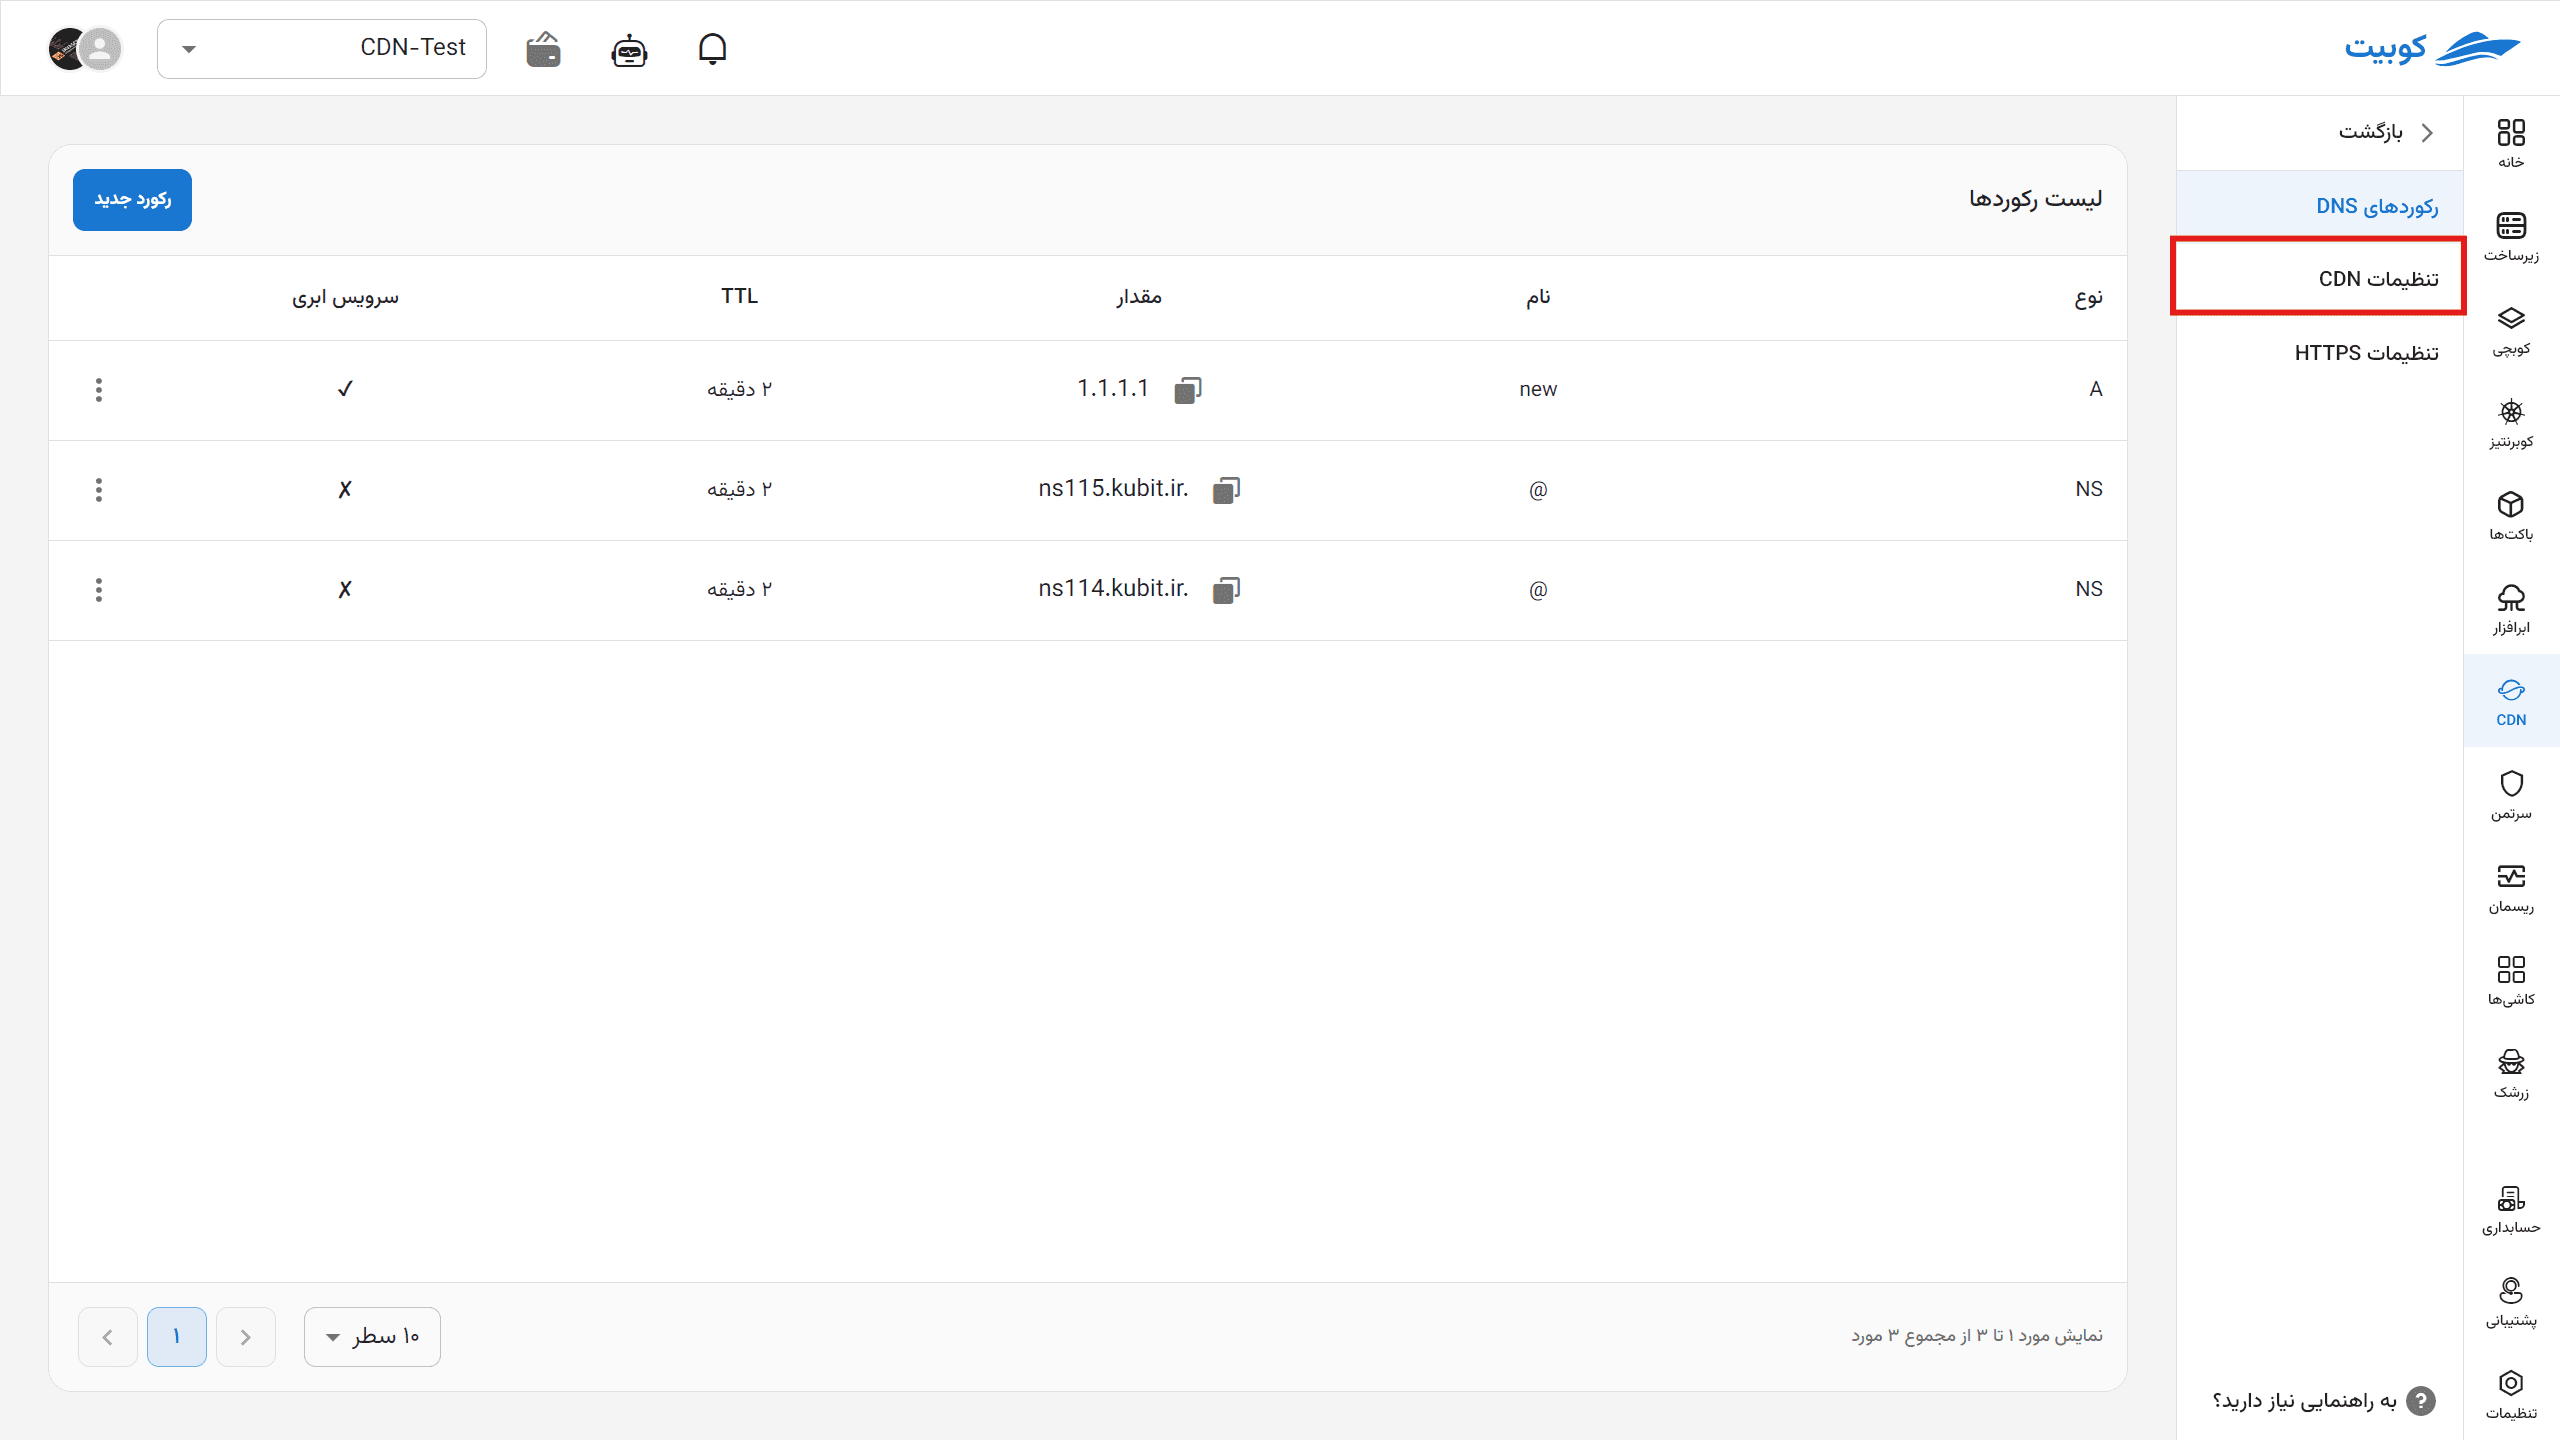
Task: Select رکوردهای DNS menu item
Action: tap(2320, 206)
